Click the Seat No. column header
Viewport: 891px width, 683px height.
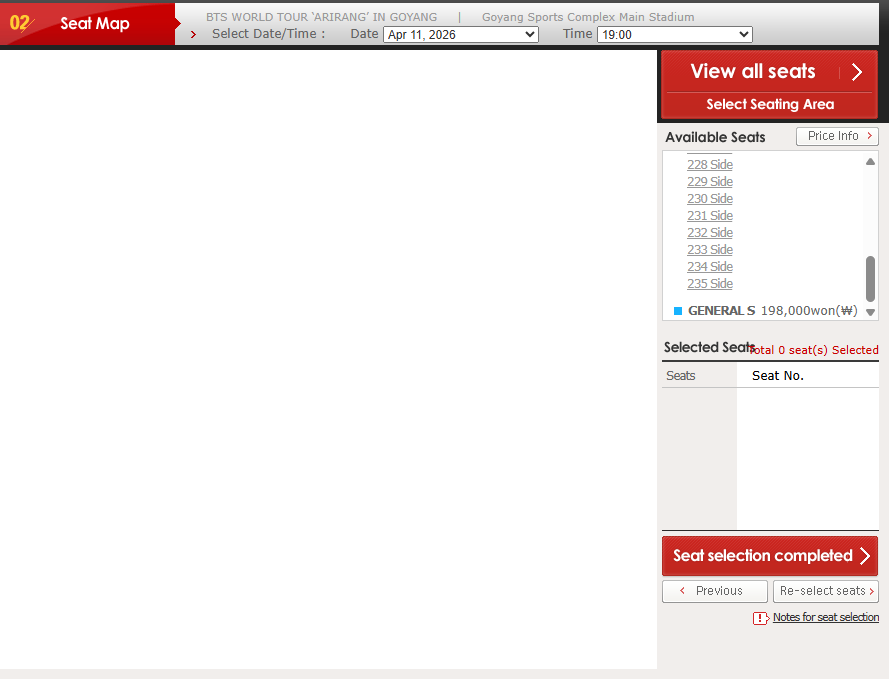point(777,376)
